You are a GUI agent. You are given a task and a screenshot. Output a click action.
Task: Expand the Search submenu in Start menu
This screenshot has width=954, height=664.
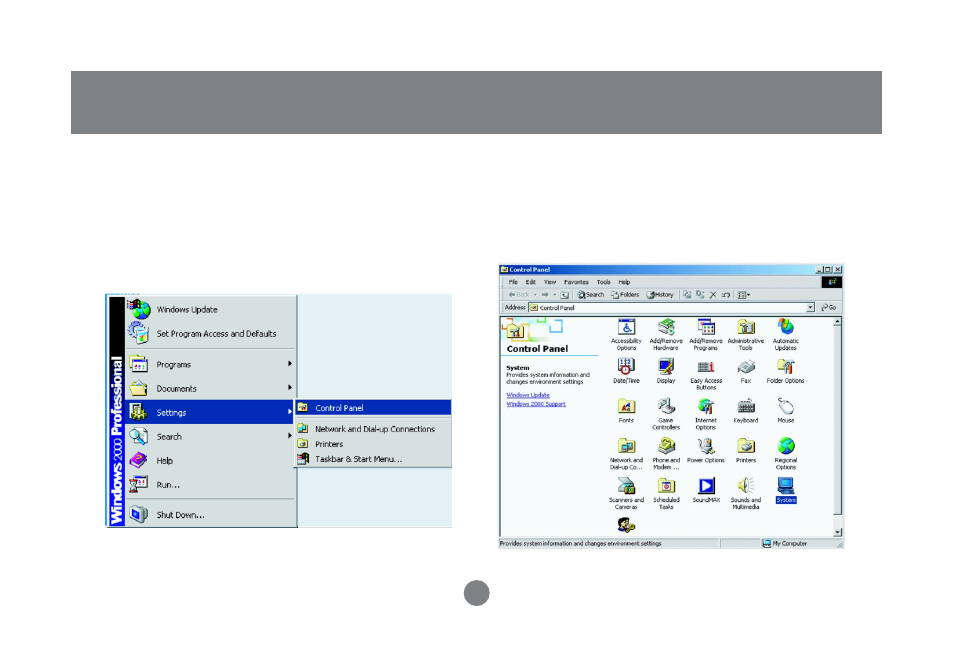(x=211, y=436)
